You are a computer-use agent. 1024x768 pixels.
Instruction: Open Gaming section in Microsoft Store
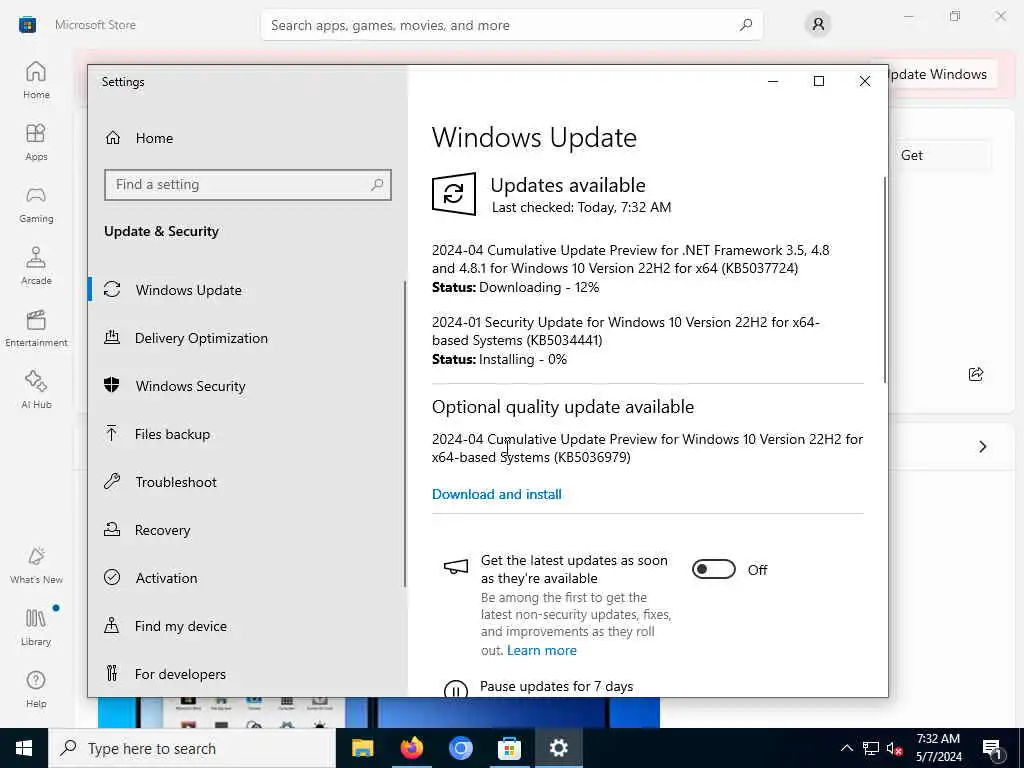[36, 204]
